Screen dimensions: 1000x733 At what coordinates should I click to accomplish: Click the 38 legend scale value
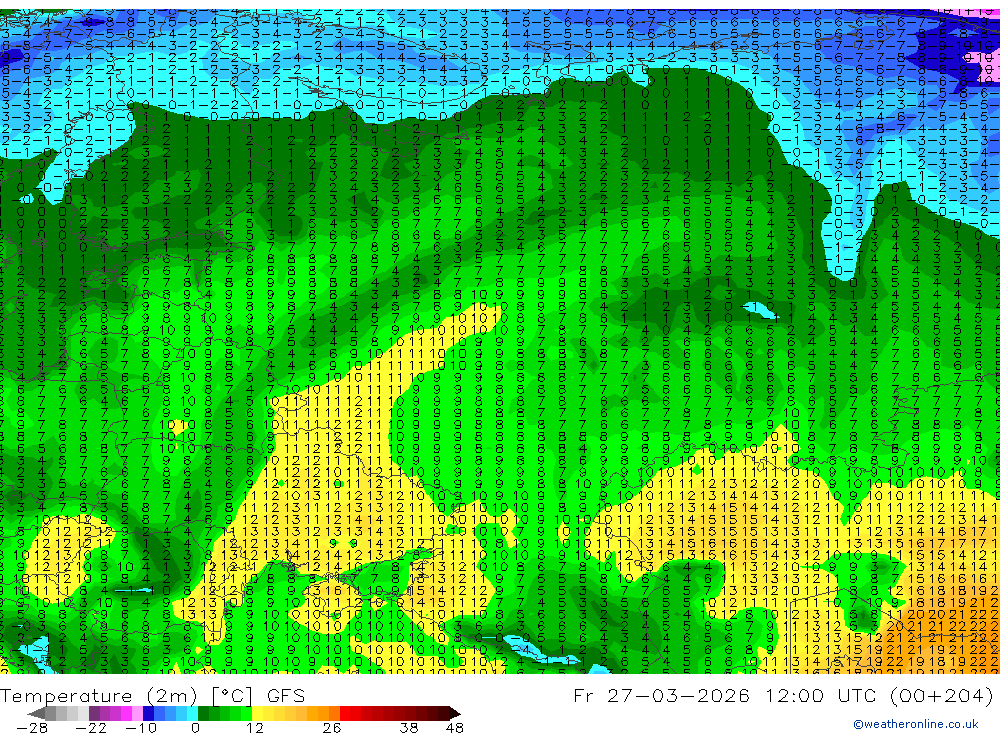point(409,728)
